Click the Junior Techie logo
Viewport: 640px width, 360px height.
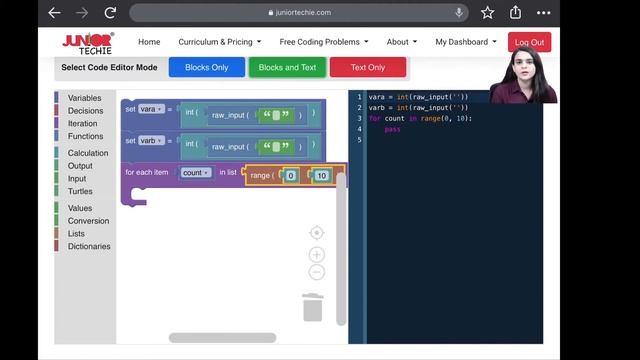pyautogui.click(x=88, y=43)
